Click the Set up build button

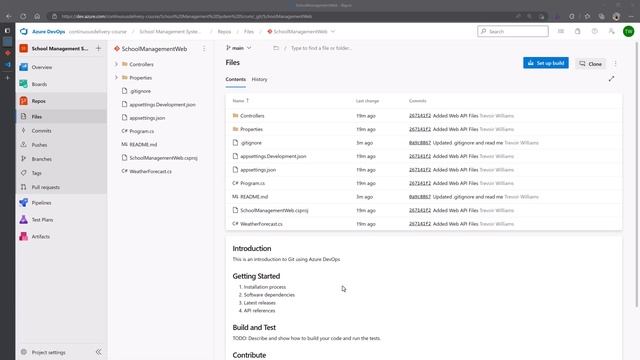pyautogui.click(x=546, y=63)
